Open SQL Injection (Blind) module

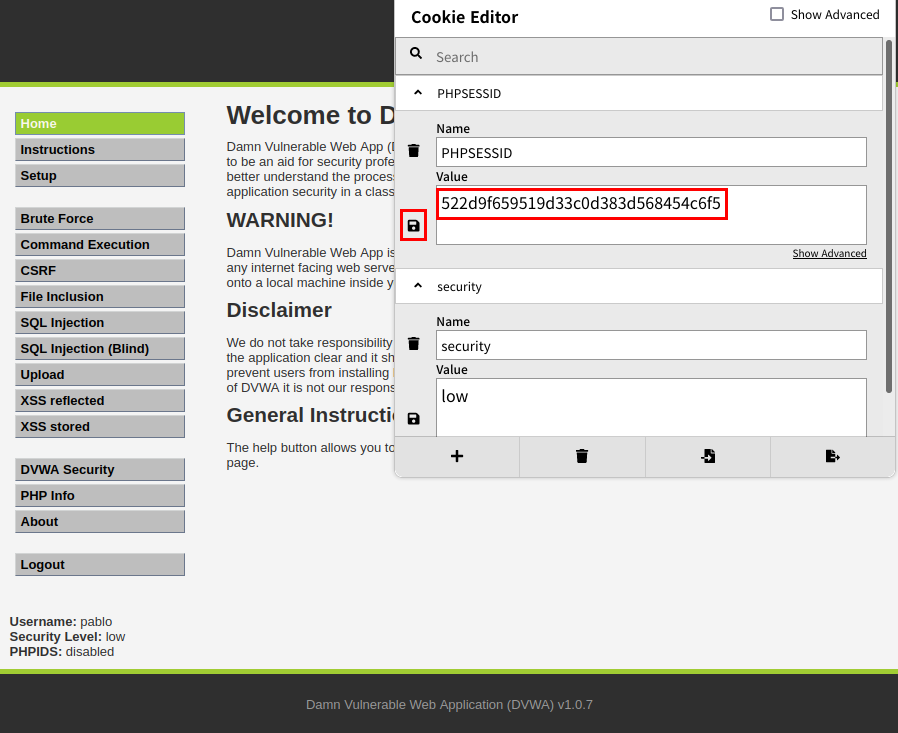click(x=100, y=349)
